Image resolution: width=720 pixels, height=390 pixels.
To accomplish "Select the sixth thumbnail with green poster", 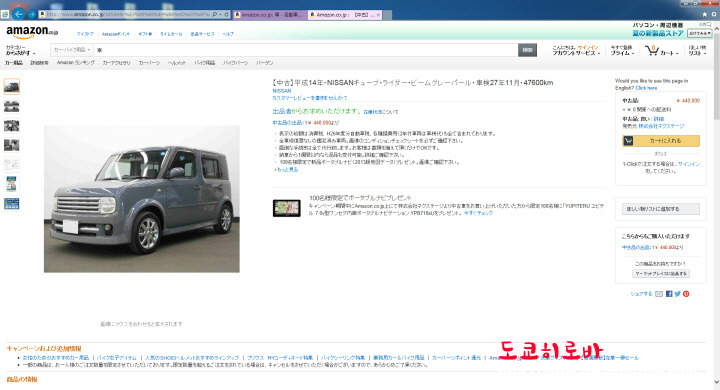I will pos(11,184).
